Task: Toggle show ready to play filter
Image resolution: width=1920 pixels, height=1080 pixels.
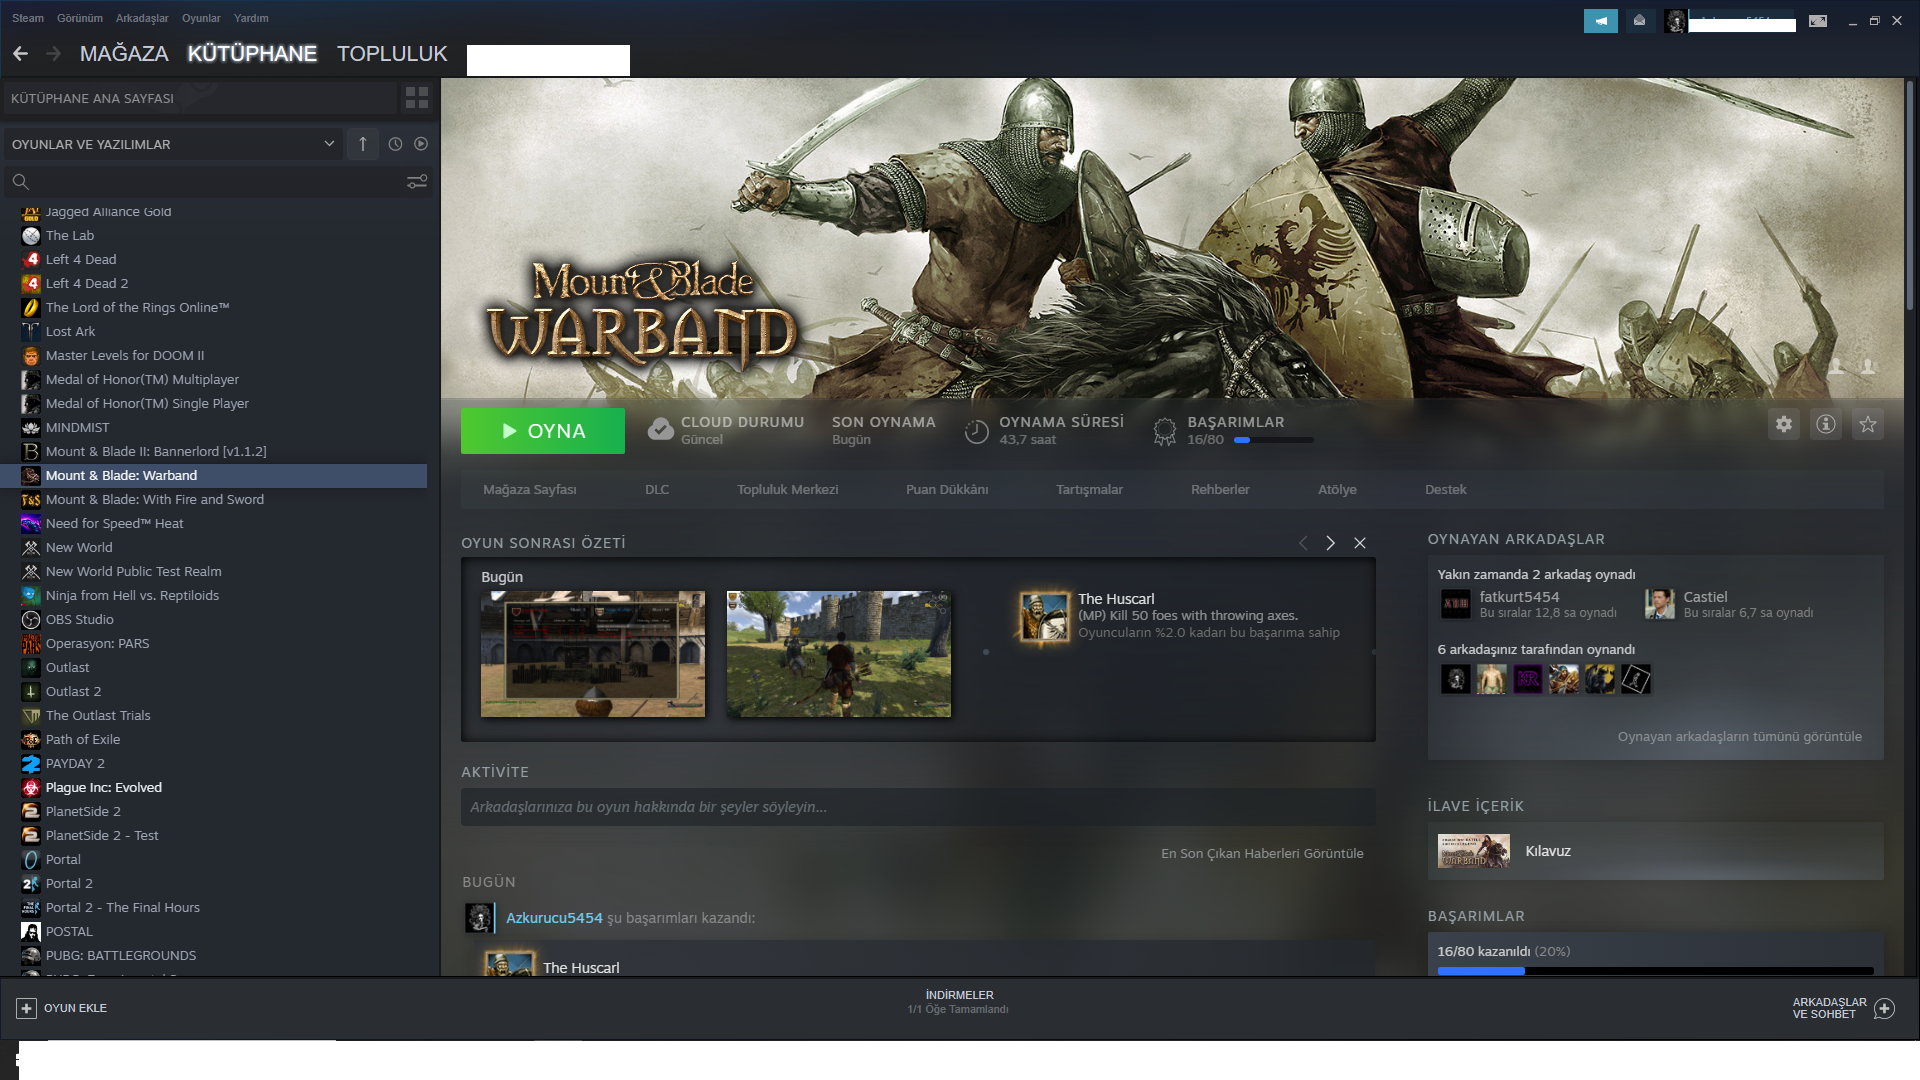Action: click(x=421, y=144)
